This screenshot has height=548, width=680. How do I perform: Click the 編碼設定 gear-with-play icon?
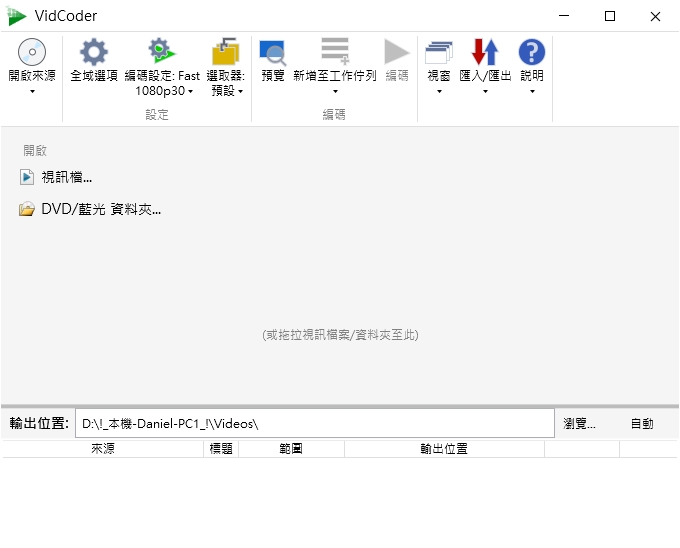tap(161, 50)
